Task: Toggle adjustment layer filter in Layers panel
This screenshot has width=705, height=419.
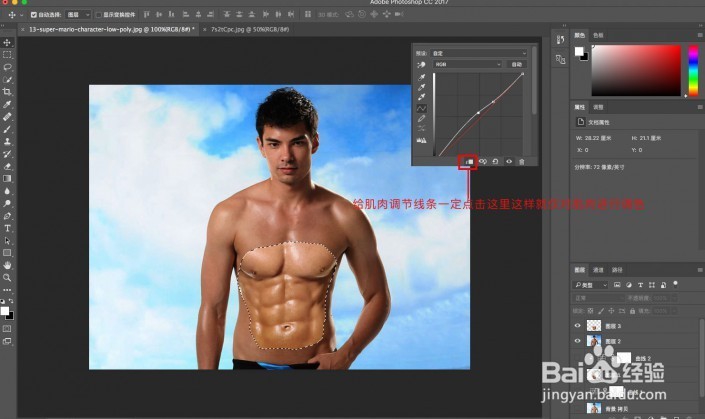Action: click(629, 285)
